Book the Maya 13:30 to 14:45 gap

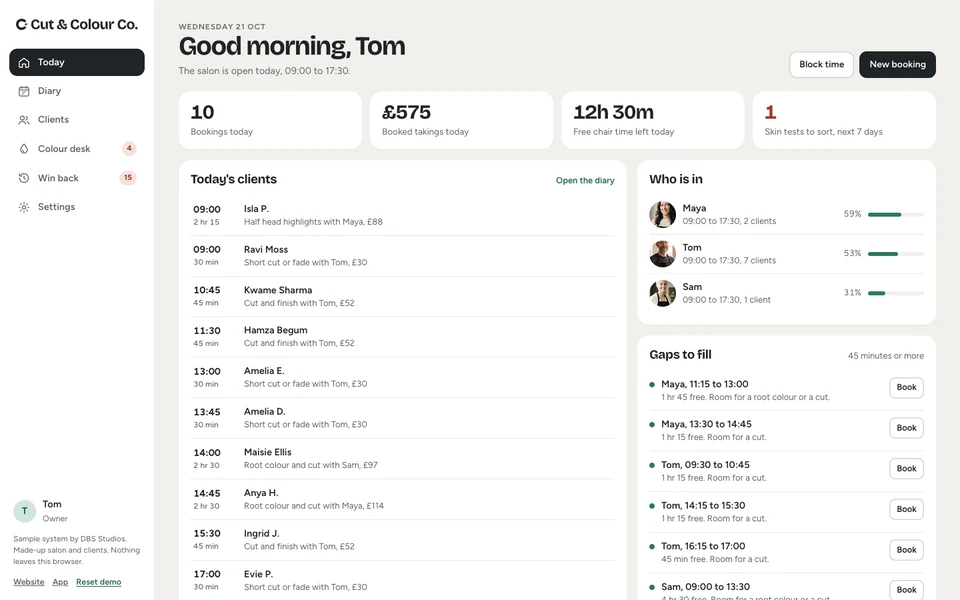coord(906,428)
